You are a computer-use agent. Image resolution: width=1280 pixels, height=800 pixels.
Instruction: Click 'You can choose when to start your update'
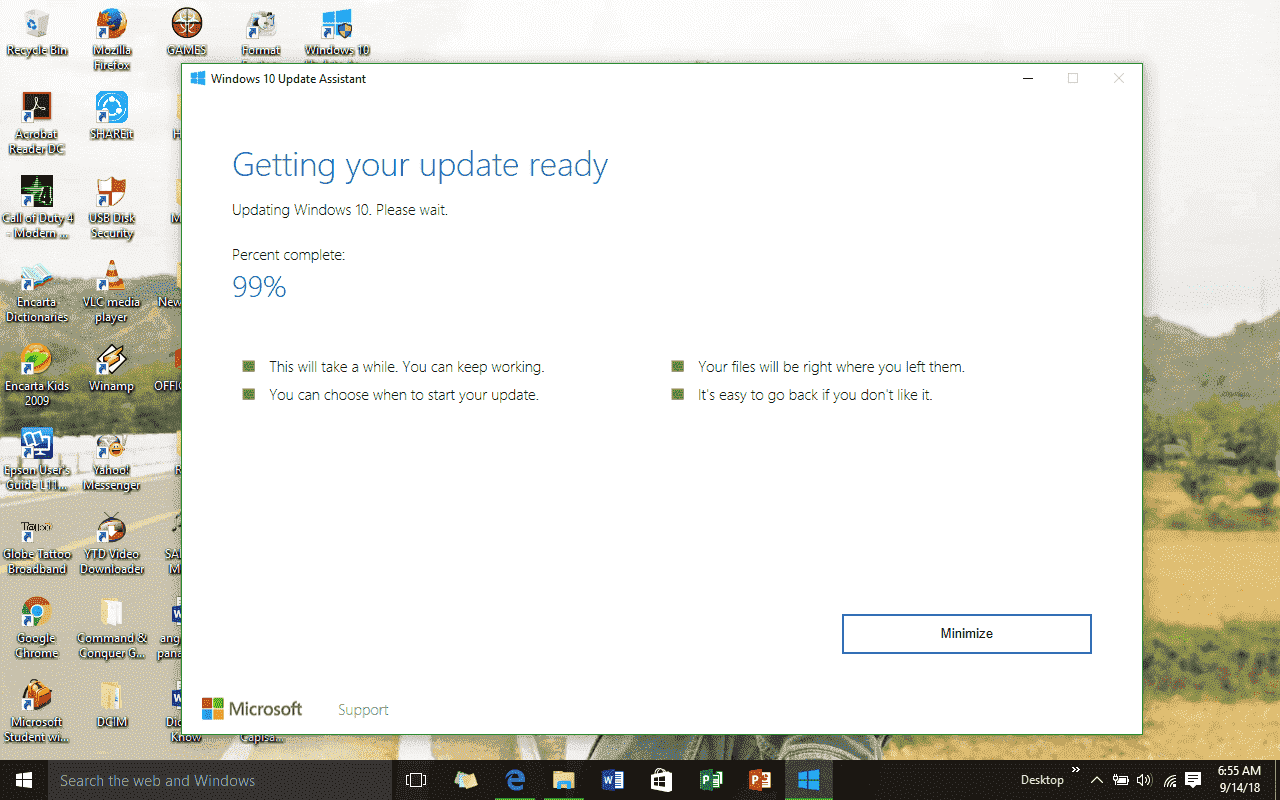pyautogui.click(x=404, y=395)
